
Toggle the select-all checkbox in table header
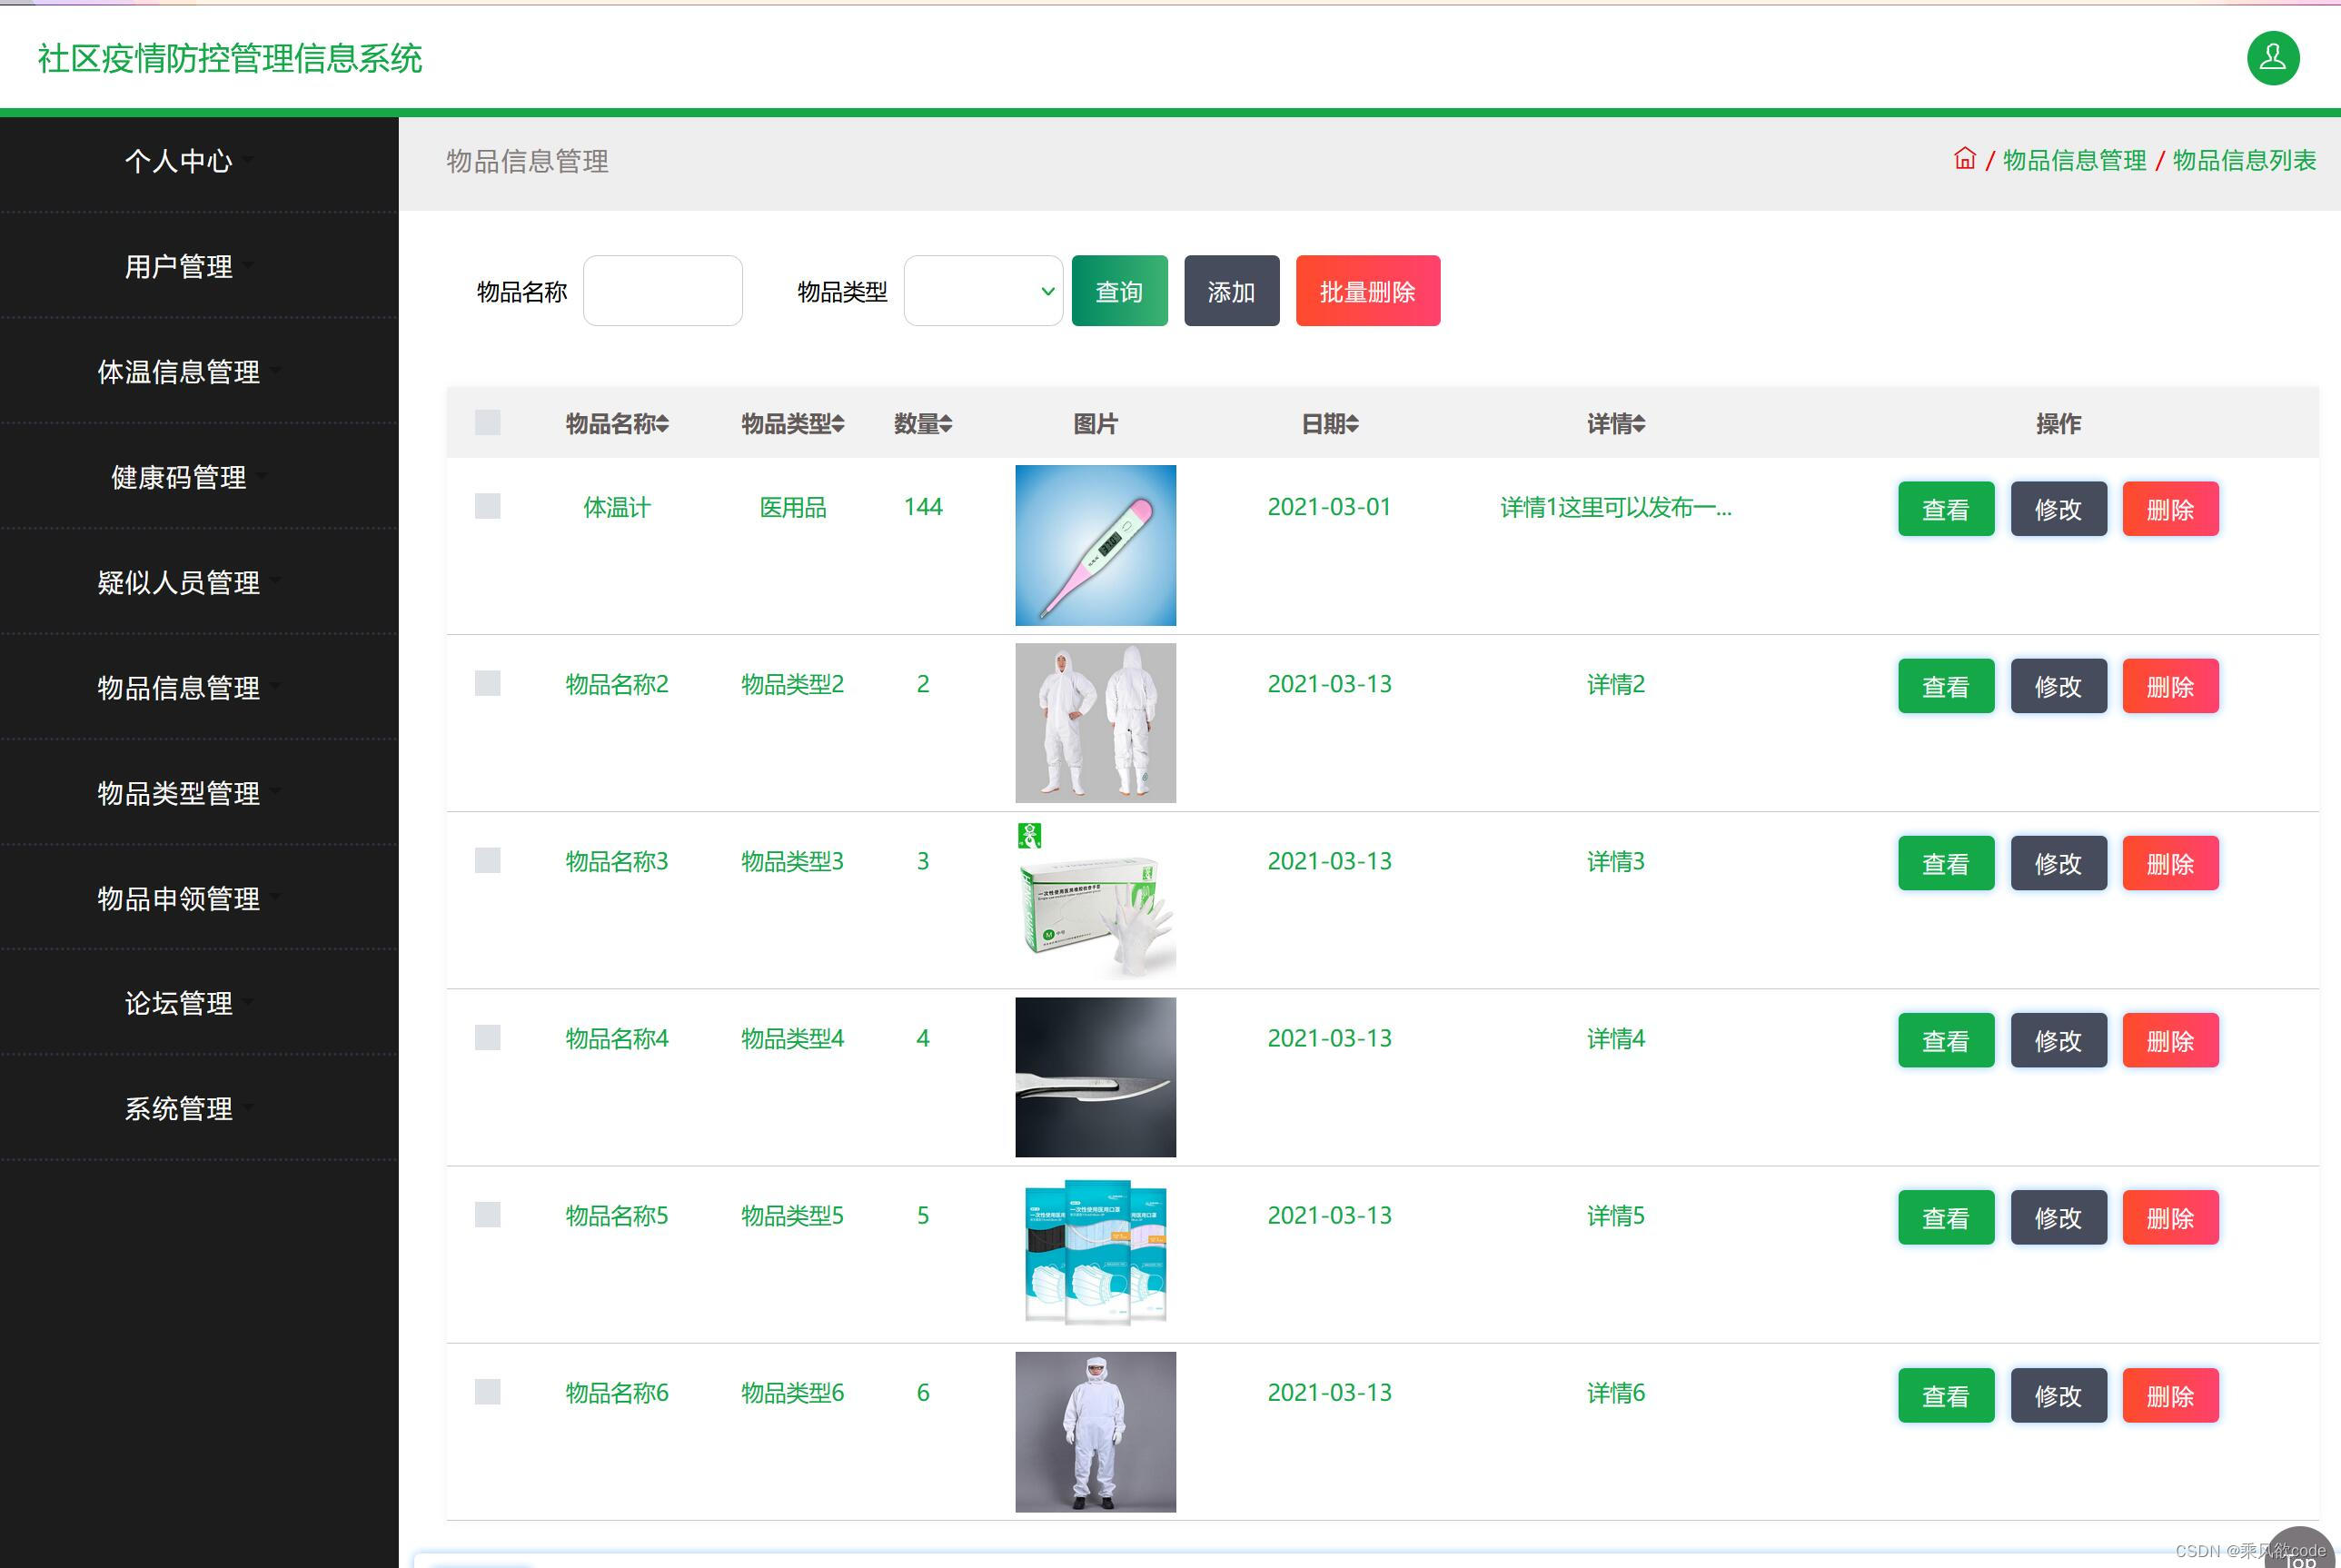click(488, 423)
